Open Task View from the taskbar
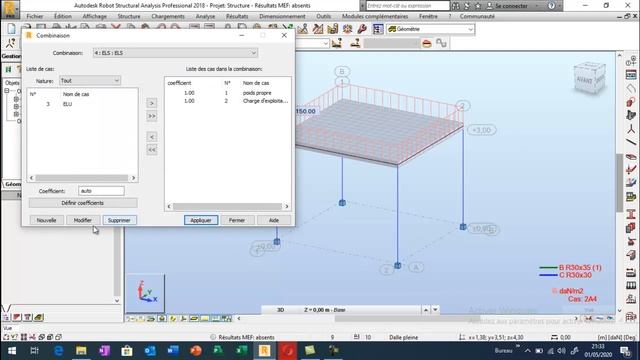The image size is (640, 360). (34, 351)
